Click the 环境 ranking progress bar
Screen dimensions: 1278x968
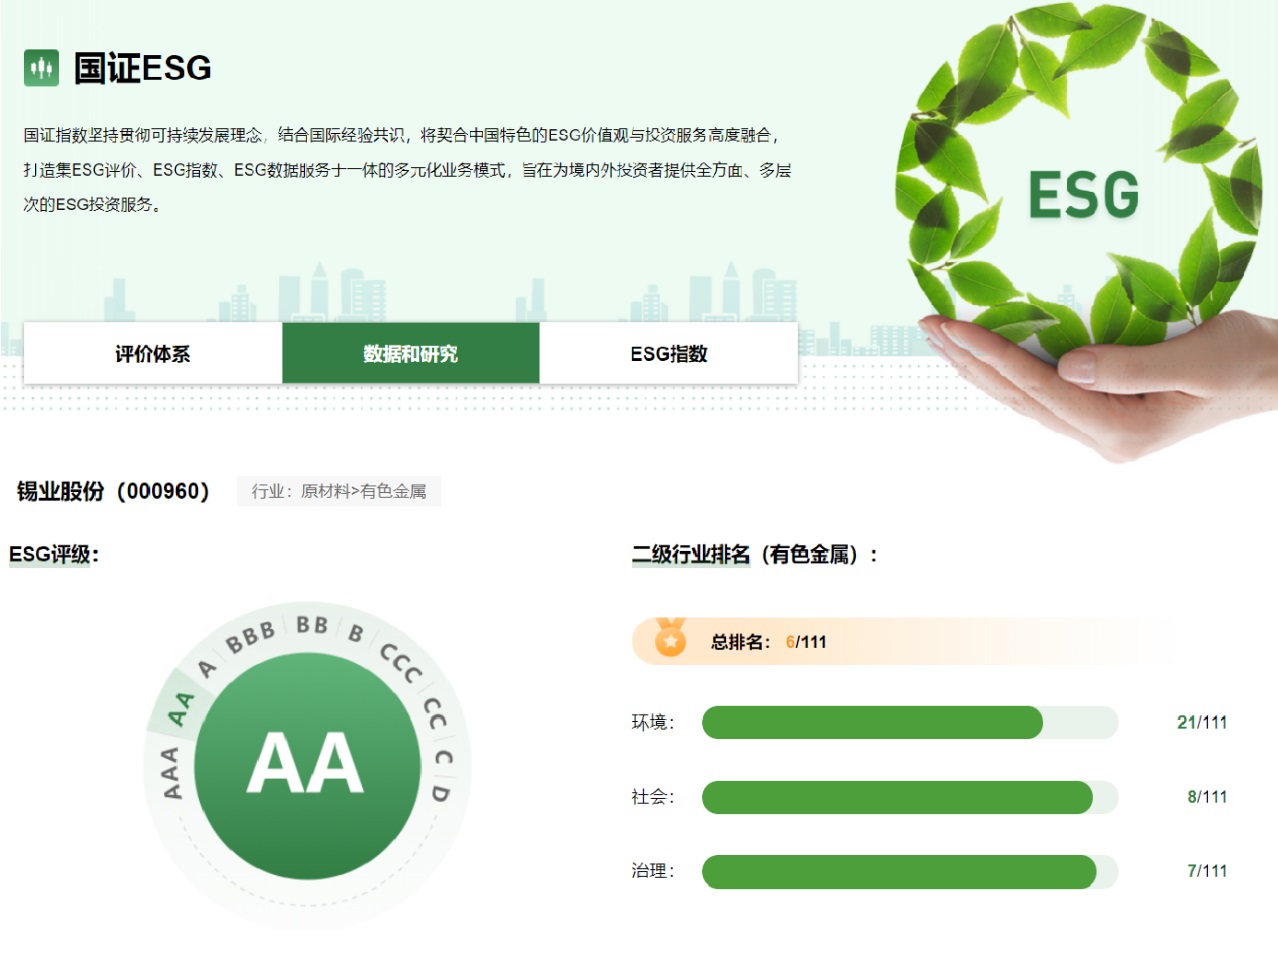coord(909,722)
